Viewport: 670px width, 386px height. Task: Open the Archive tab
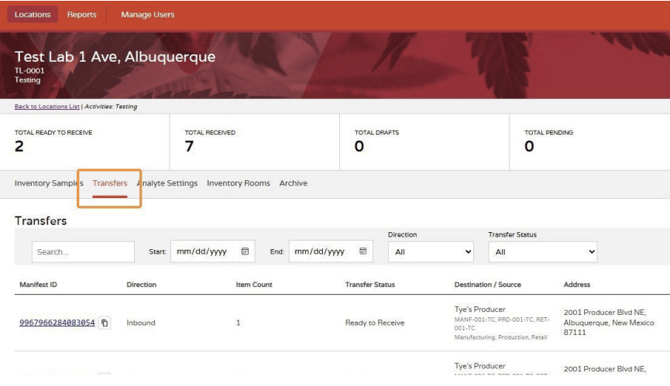pos(293,183)
